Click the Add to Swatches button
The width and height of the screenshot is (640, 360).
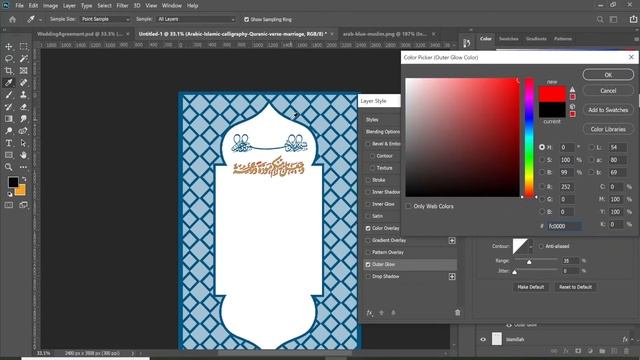tap(608, 110)
